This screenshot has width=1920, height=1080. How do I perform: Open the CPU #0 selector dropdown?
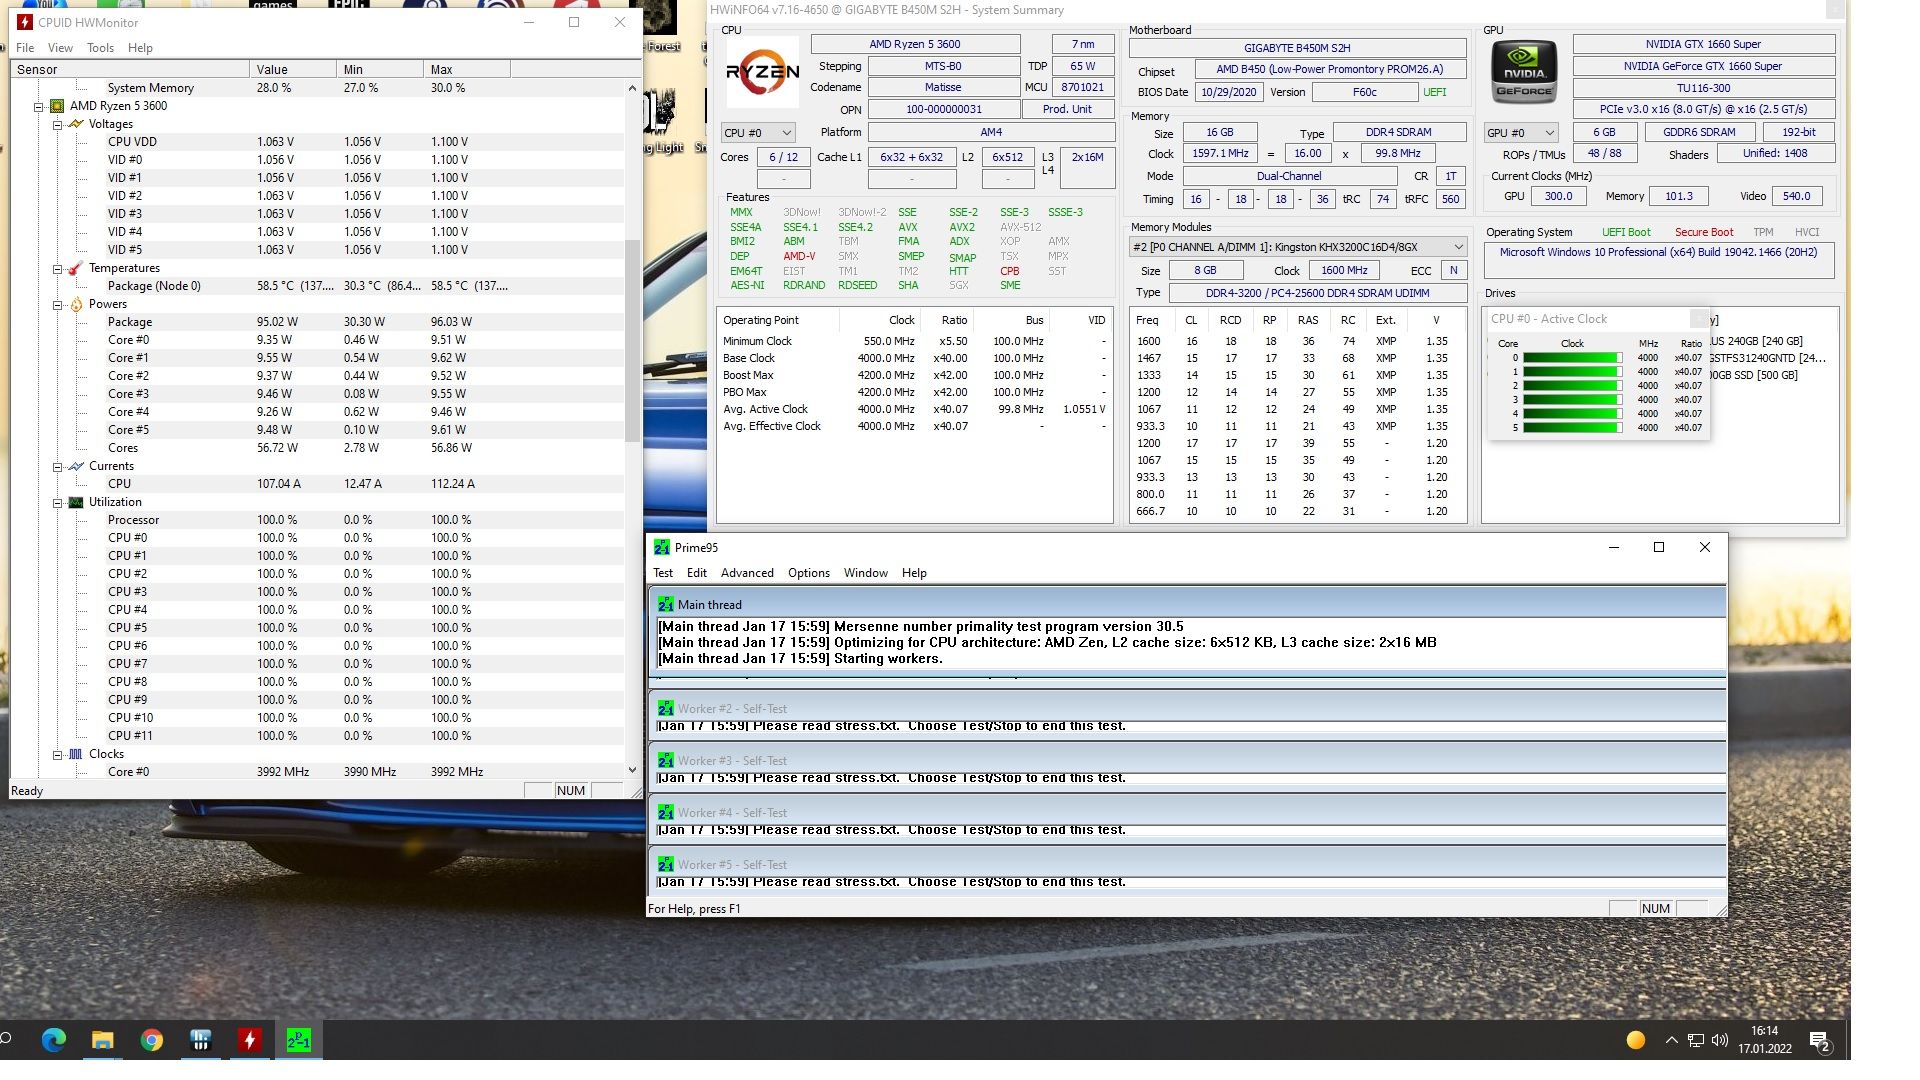tap(759, 132)
